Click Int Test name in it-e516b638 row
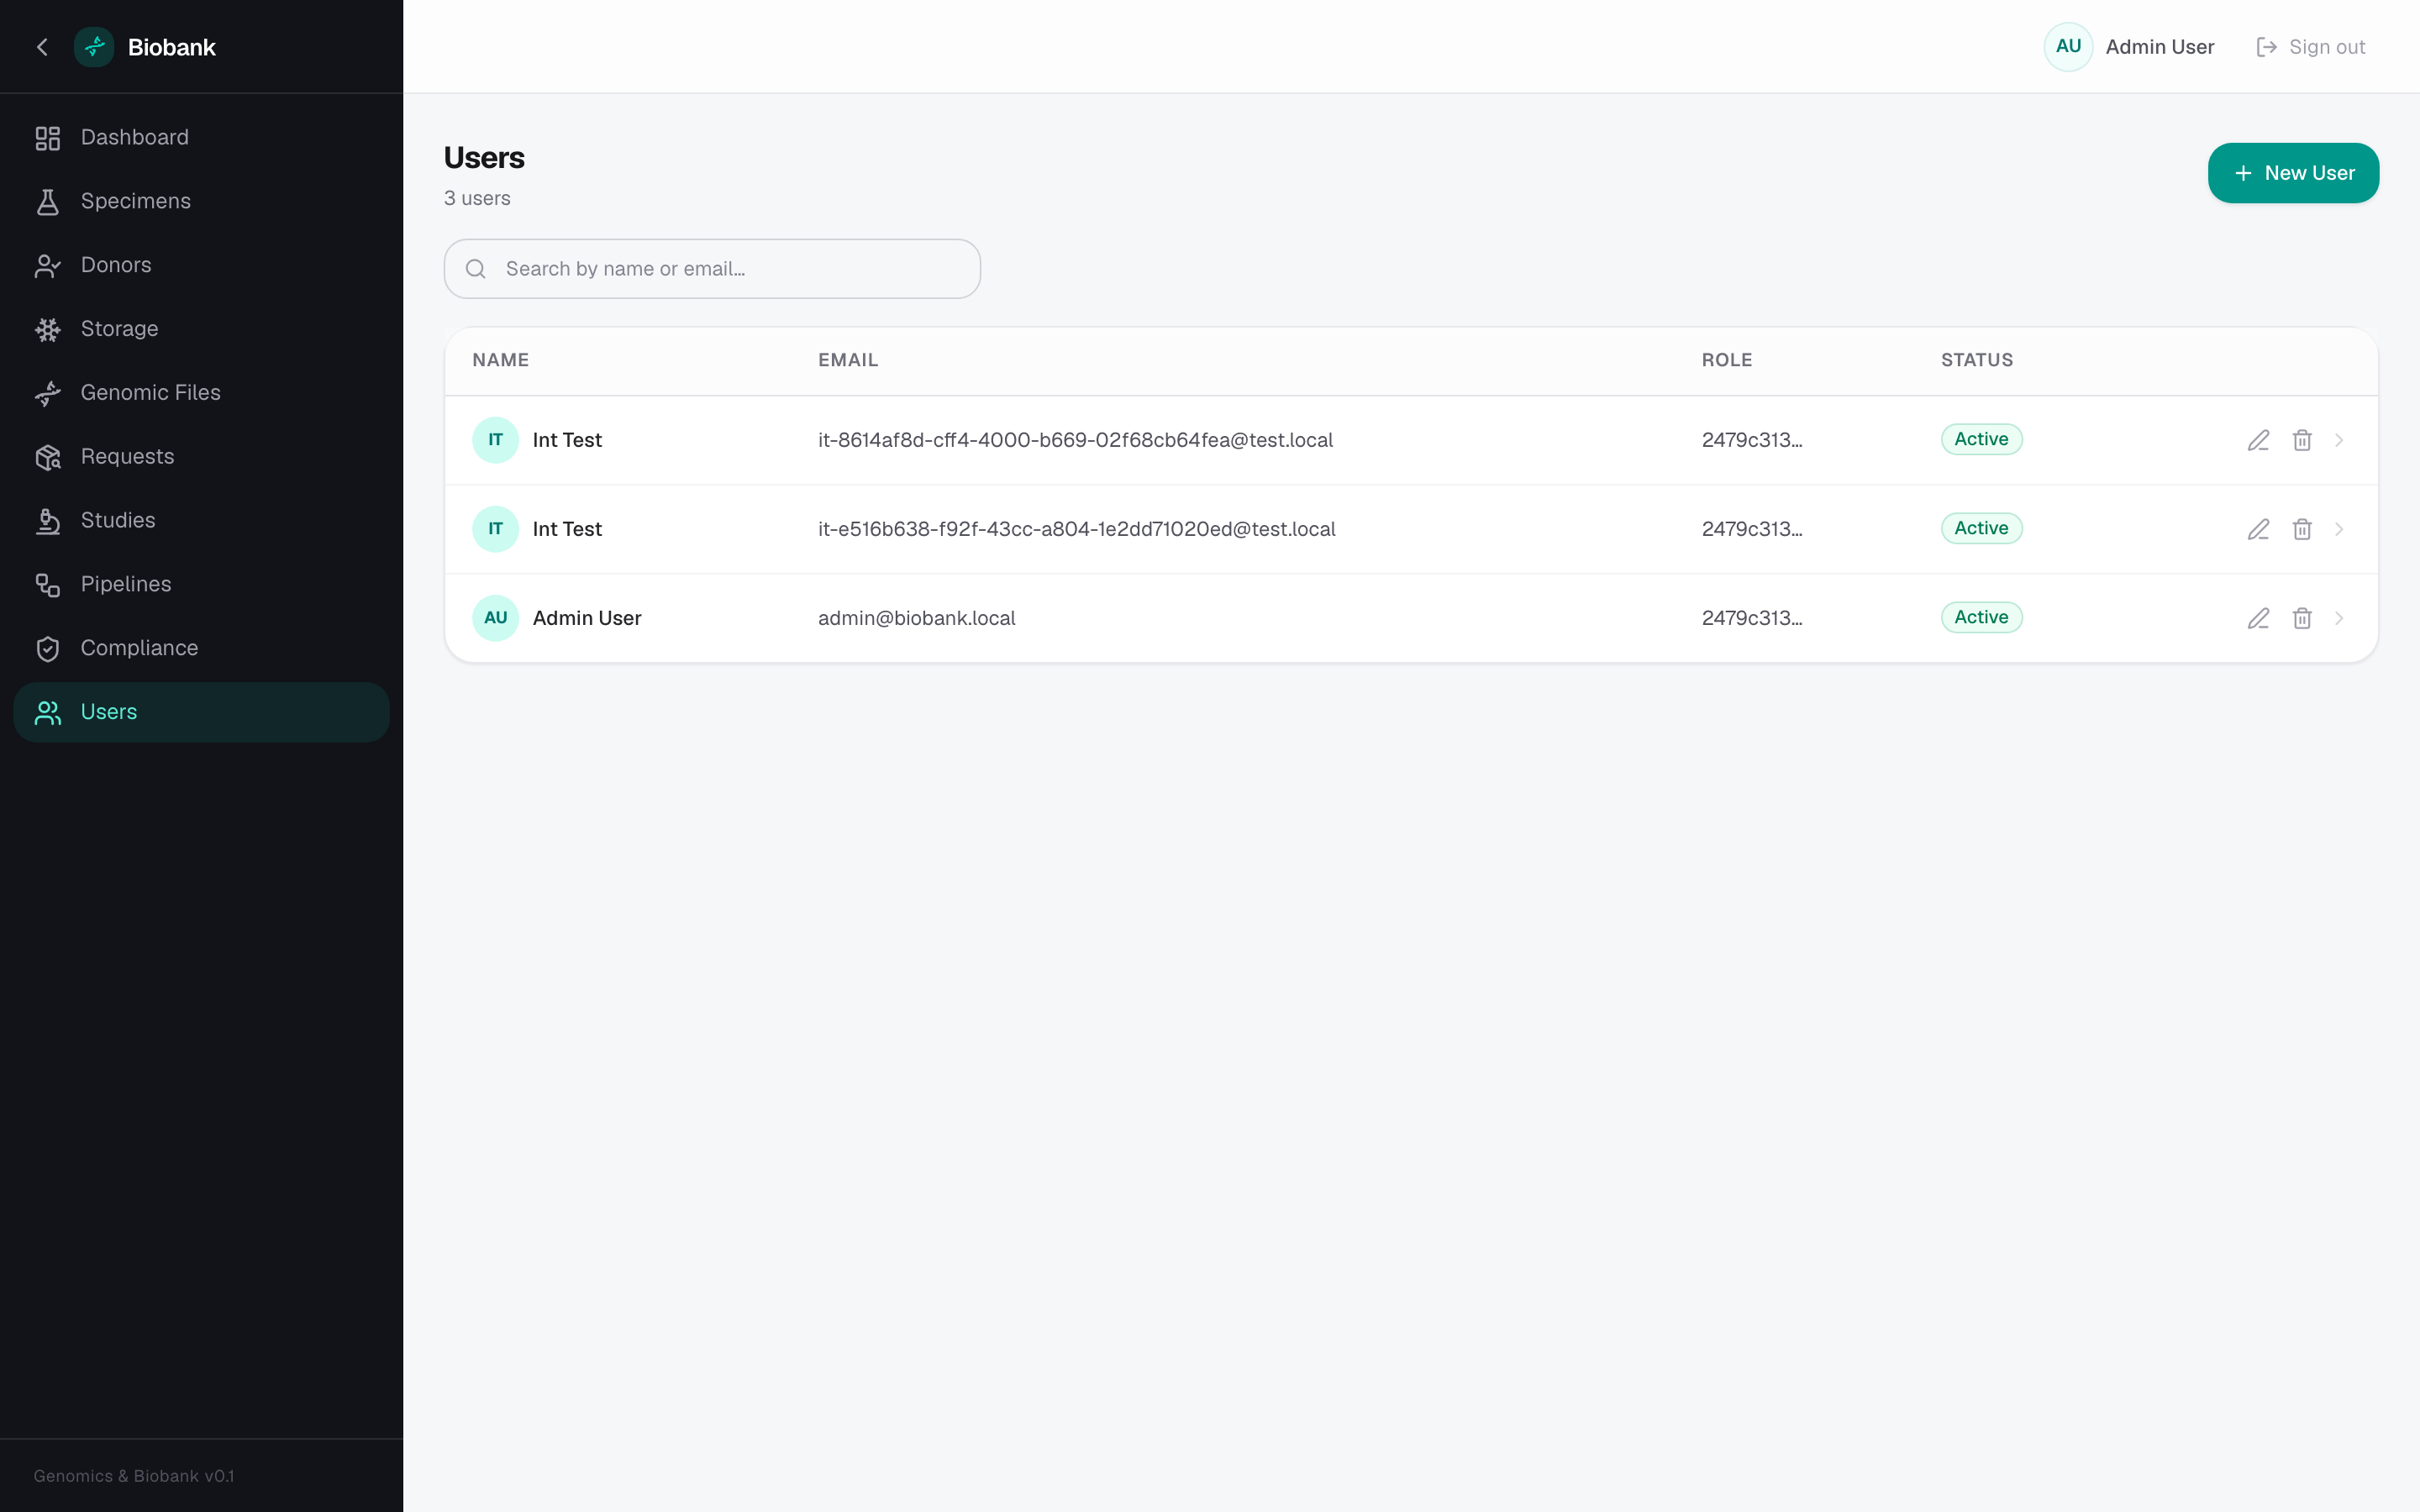 point(567,529)
